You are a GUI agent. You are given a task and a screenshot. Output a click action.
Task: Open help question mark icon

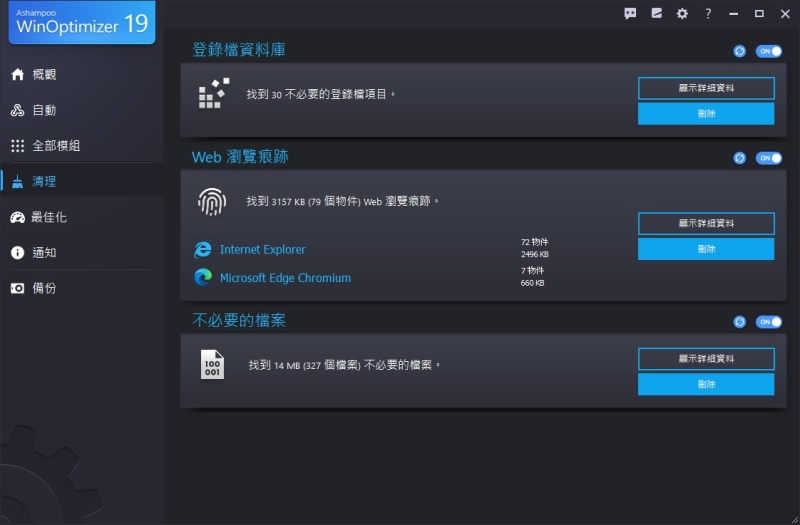pyautogui.click(x=708, y=14)
